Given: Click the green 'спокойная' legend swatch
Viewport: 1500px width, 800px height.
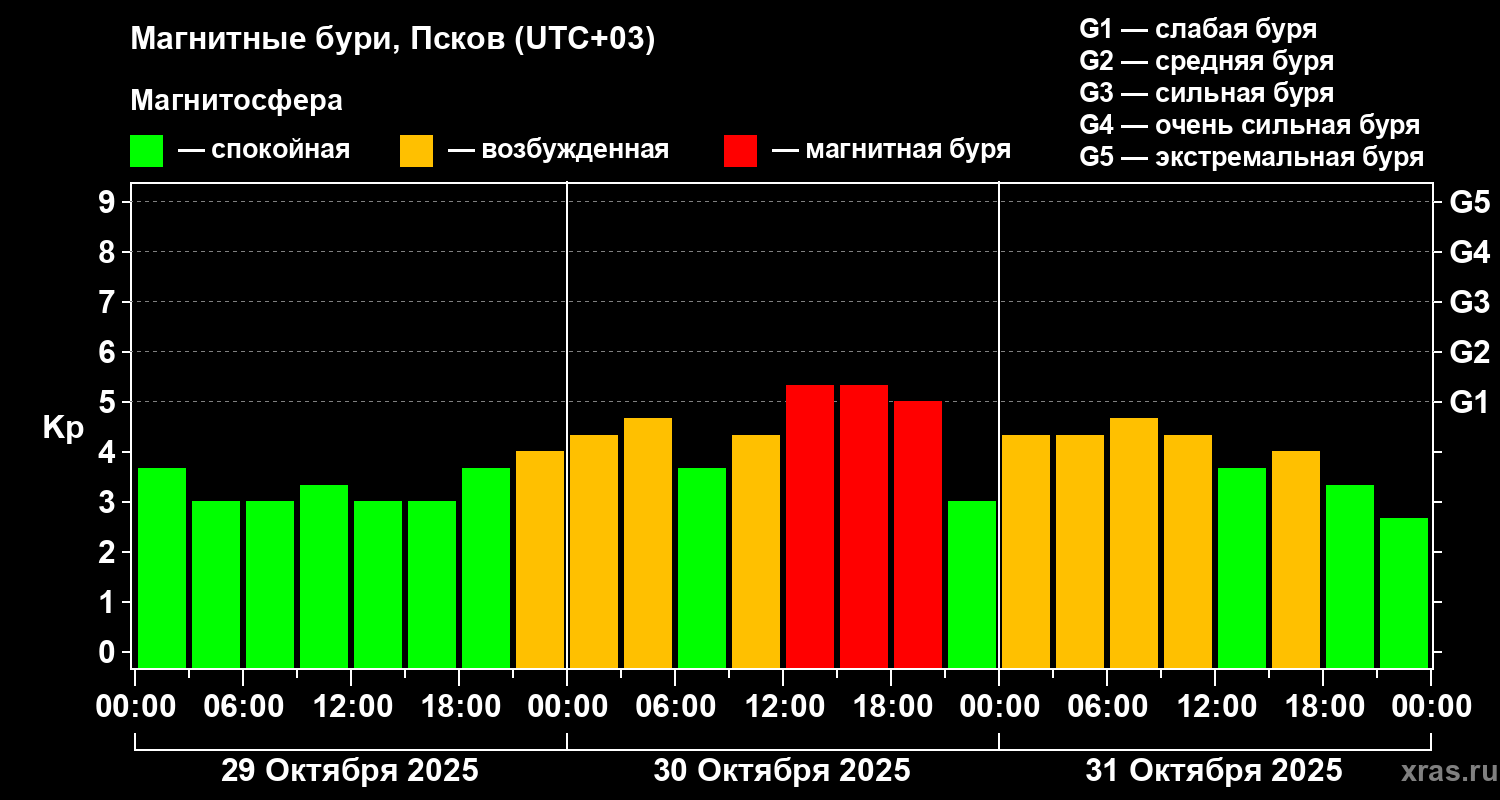Looking at the screenshot, I should (x=146, y=151).
